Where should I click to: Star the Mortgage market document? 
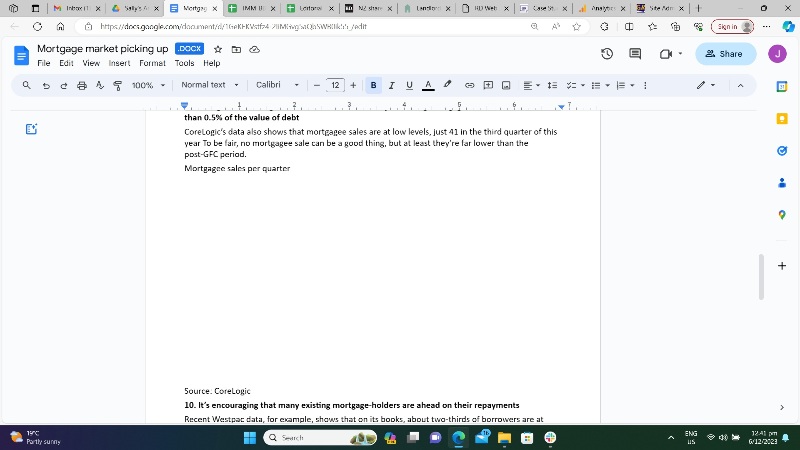[219, 49]
